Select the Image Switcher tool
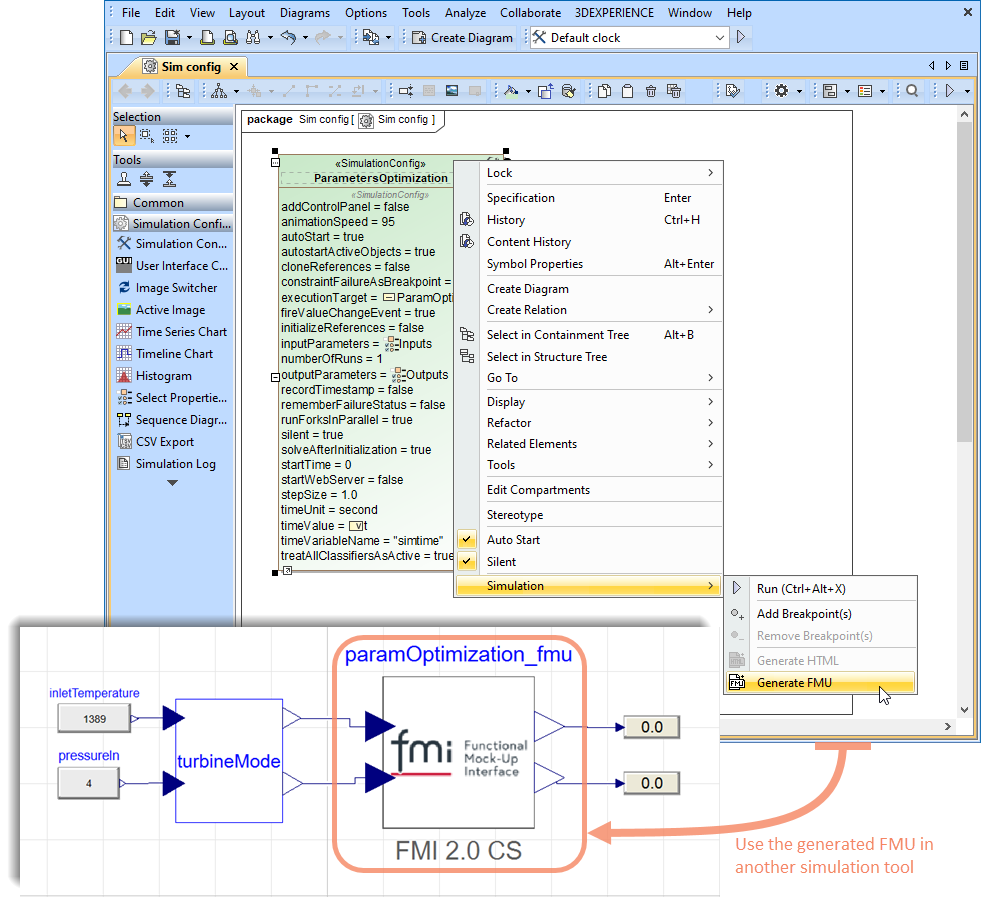The width and height of the screenshot is (981, 897). click(x=176, y=288)
